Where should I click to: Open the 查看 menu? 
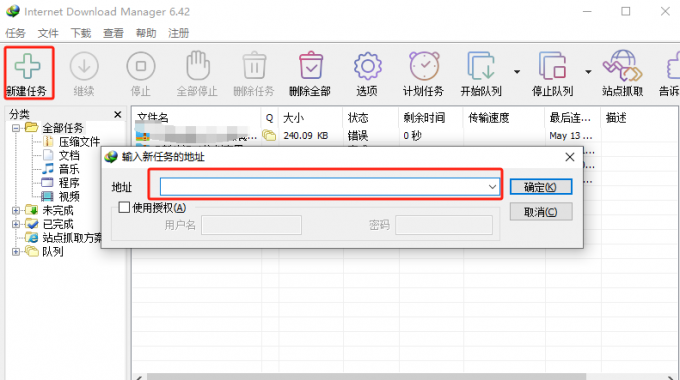tap(113, 33)
